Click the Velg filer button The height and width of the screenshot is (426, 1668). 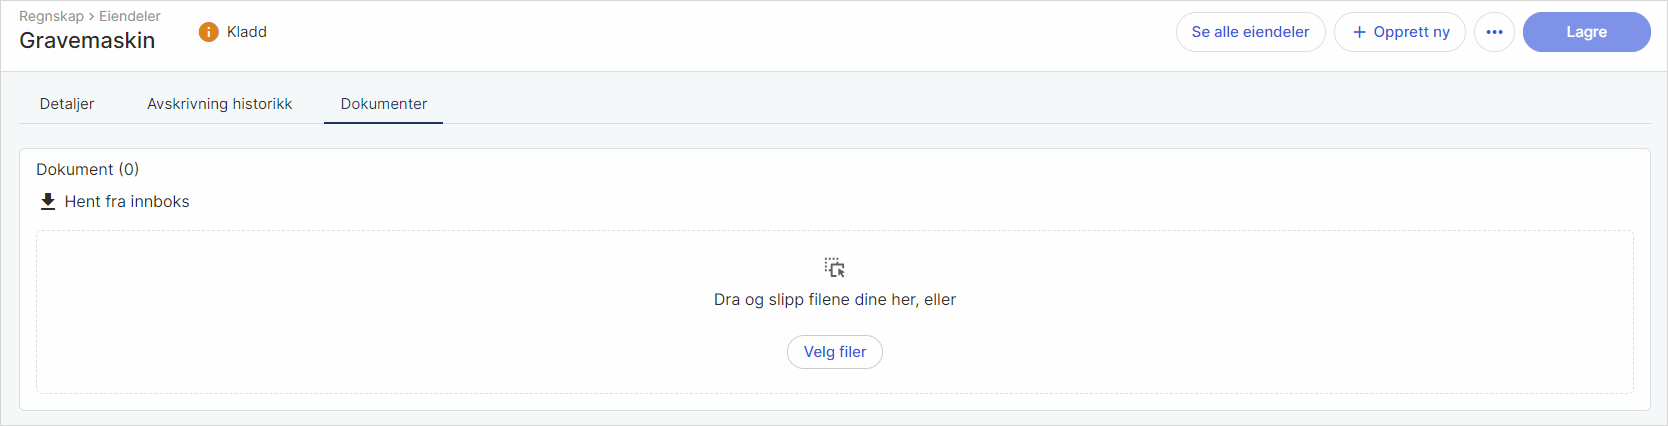pyautogui.click(x=835, y=352)
